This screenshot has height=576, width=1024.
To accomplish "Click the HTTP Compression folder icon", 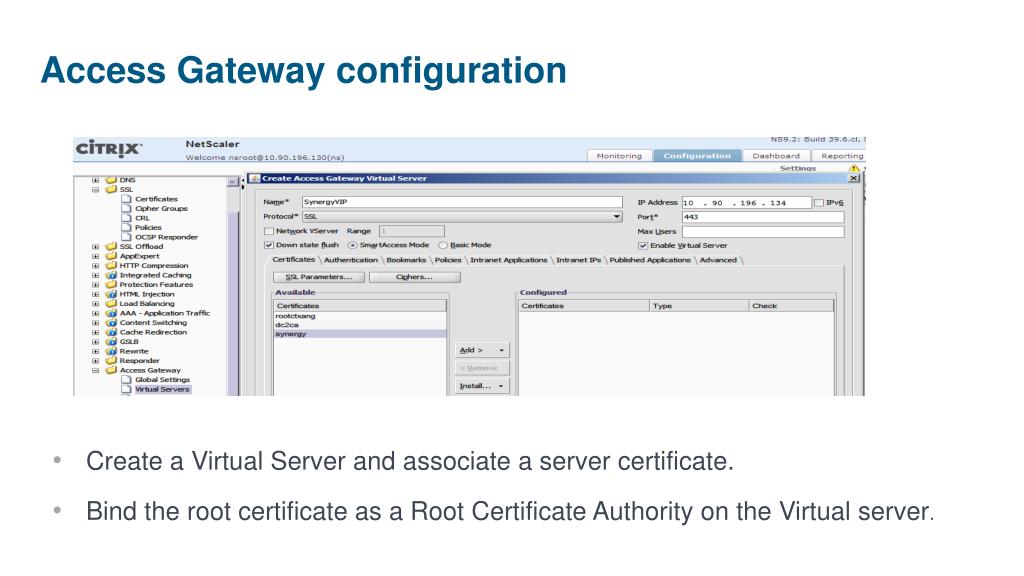I will click(x=111, y=266).
